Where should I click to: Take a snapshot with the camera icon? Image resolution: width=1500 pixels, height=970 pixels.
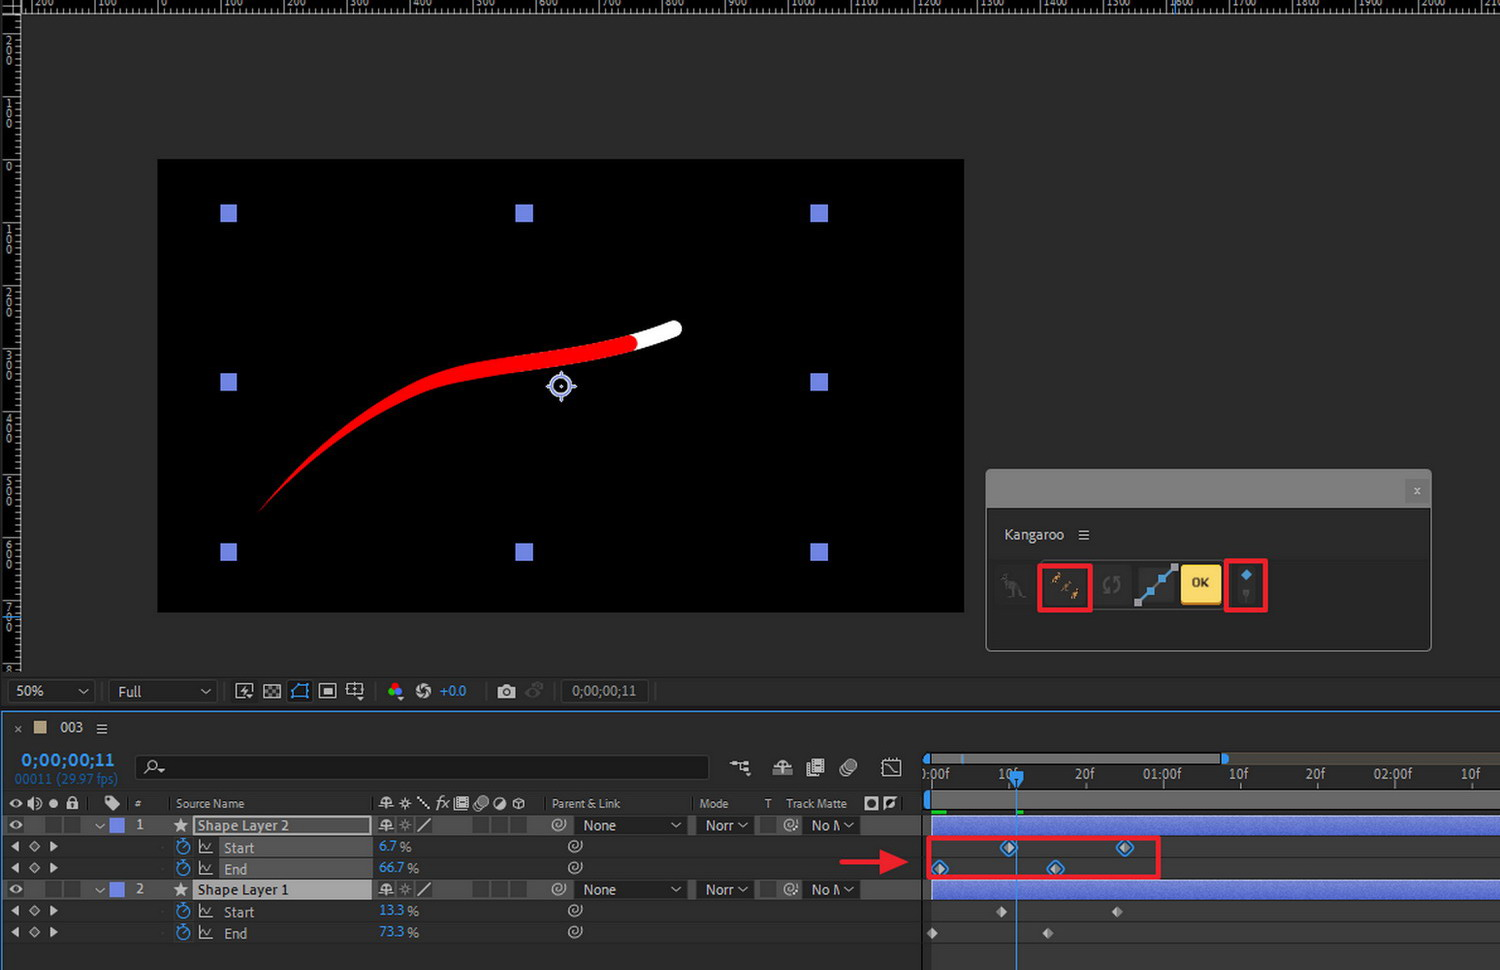506,691
